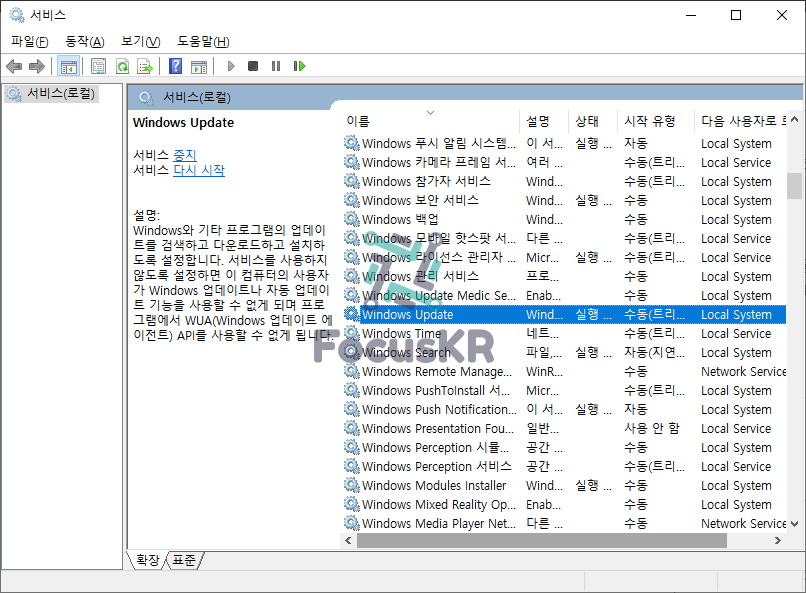The height and width of the screenshot is (593, 806).
Task: Open the 보기(V) menu
Action: tap(141, 42)
